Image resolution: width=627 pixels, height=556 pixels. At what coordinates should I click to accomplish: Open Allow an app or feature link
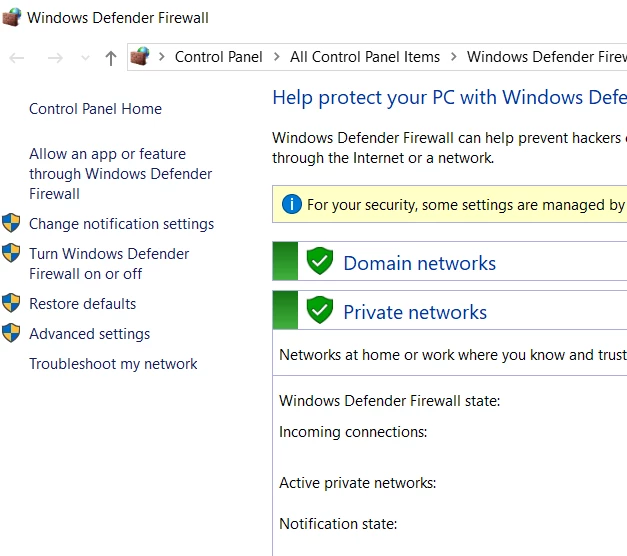120,174
